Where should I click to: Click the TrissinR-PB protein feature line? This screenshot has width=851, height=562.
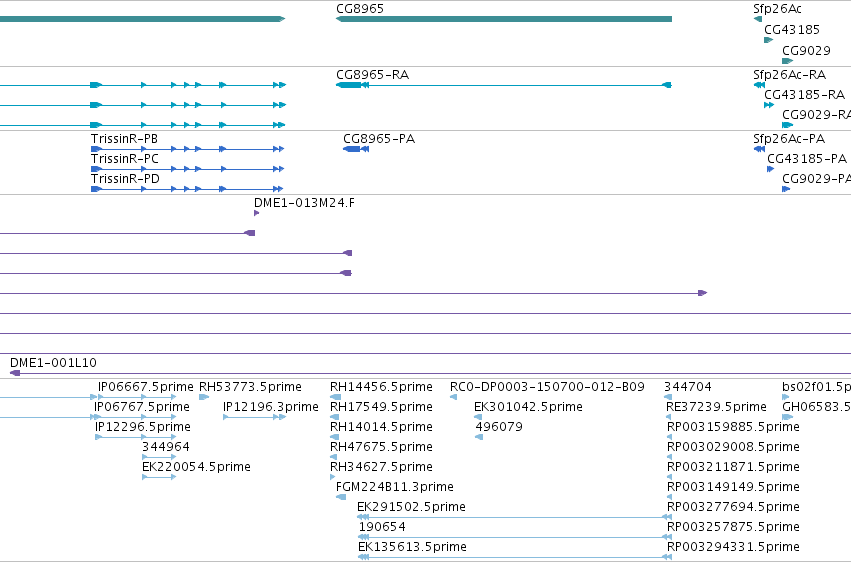[187, 149]
